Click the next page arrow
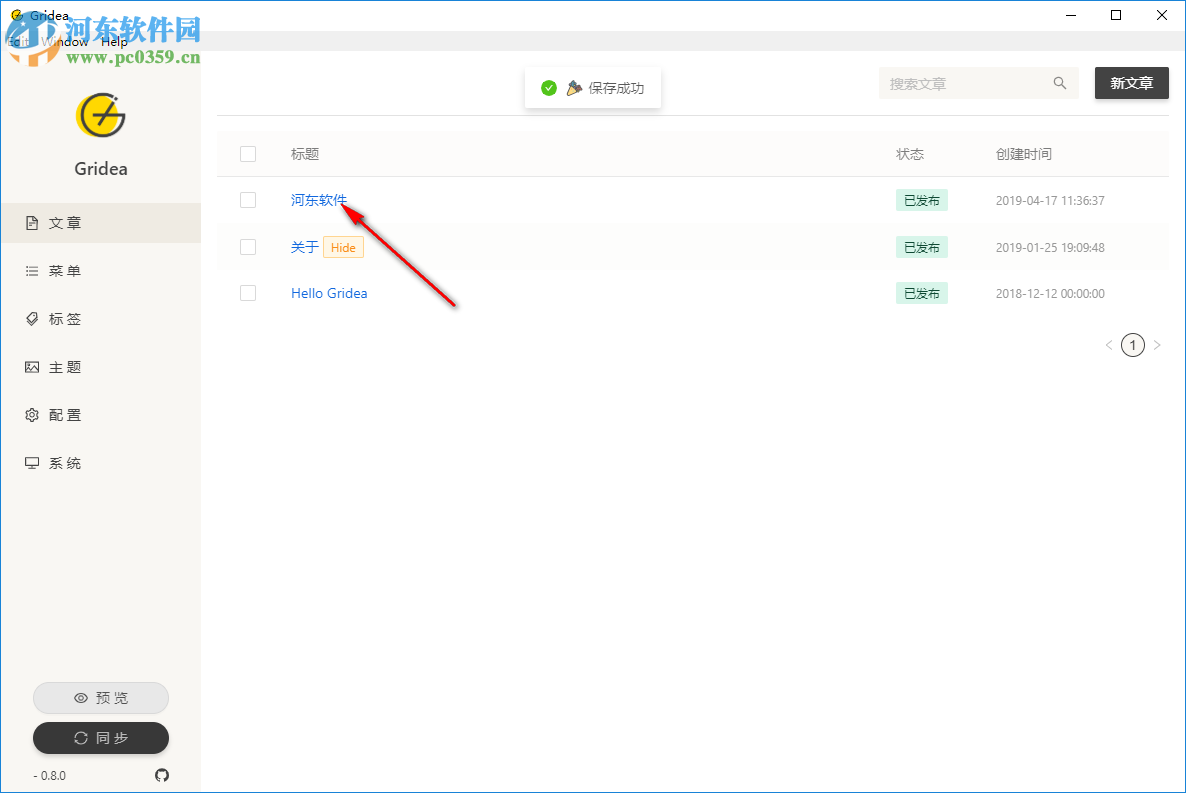This screenshot has height=793, width=1186. pos(1157,345)
